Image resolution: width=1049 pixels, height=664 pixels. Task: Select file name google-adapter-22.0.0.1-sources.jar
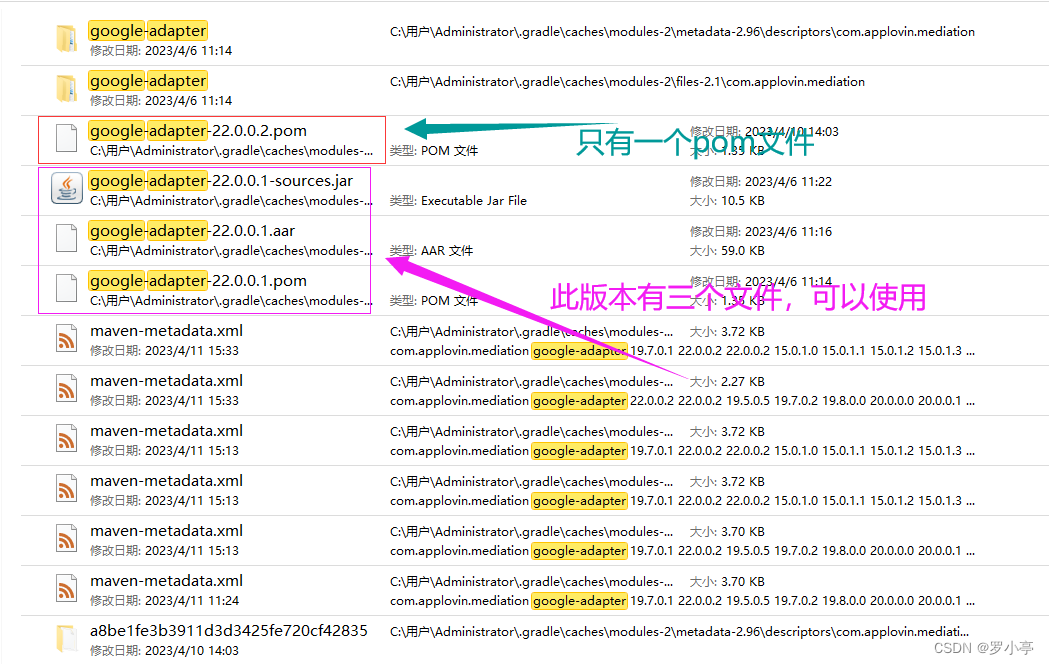(221, 181)
